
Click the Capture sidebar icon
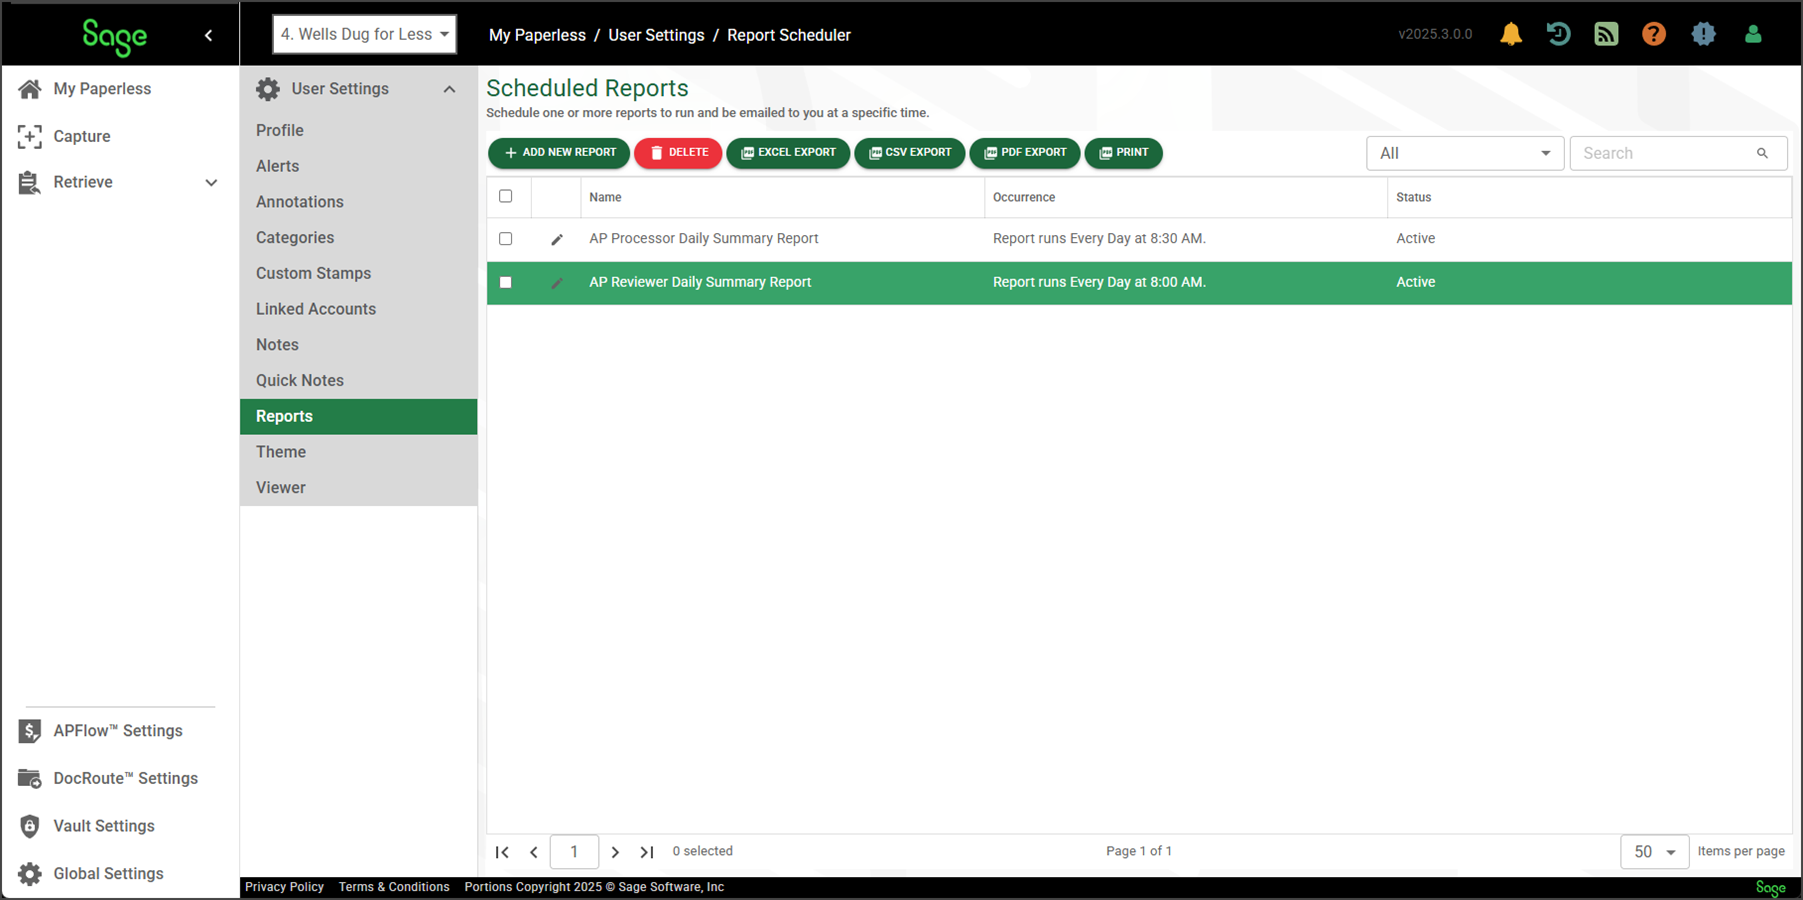(x=29, y=136)
